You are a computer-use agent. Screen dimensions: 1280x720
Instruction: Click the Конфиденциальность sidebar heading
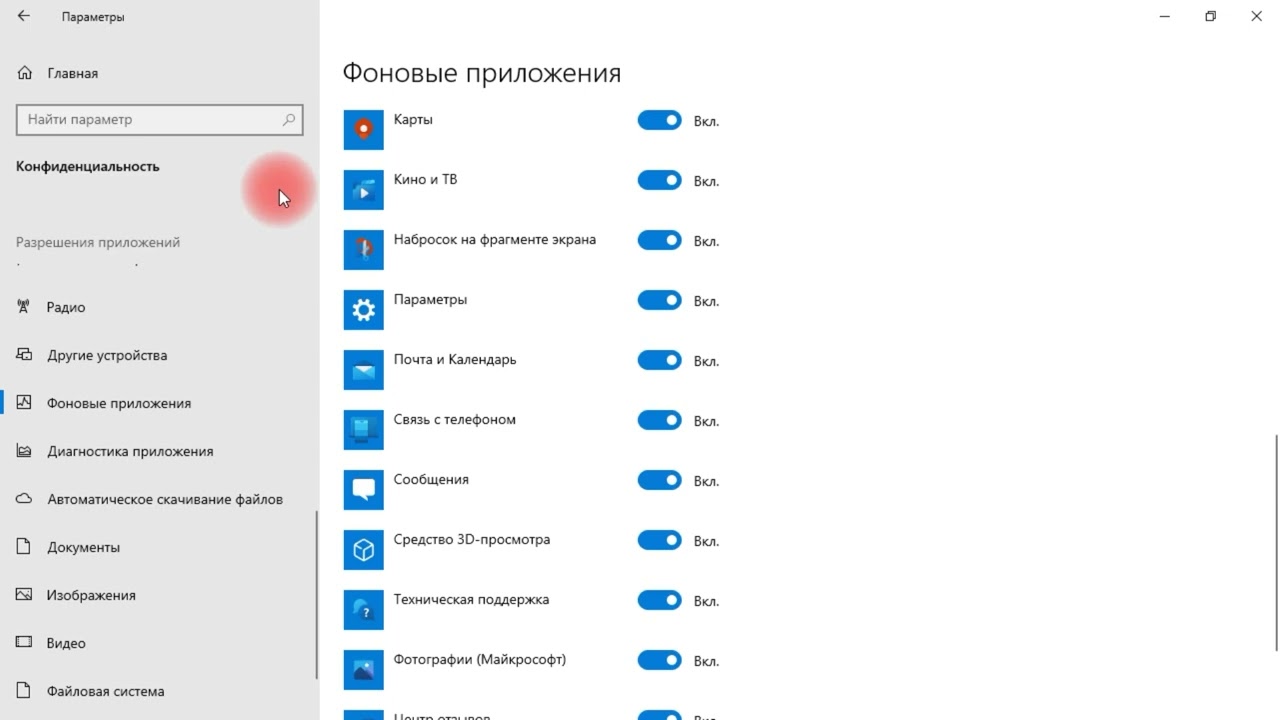88,166
